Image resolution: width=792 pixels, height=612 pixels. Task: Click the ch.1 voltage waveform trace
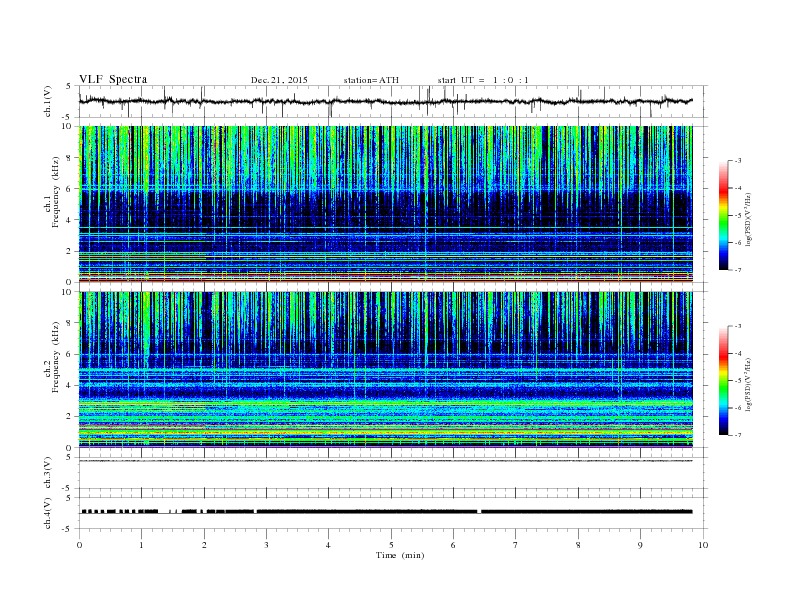[385, 101]
